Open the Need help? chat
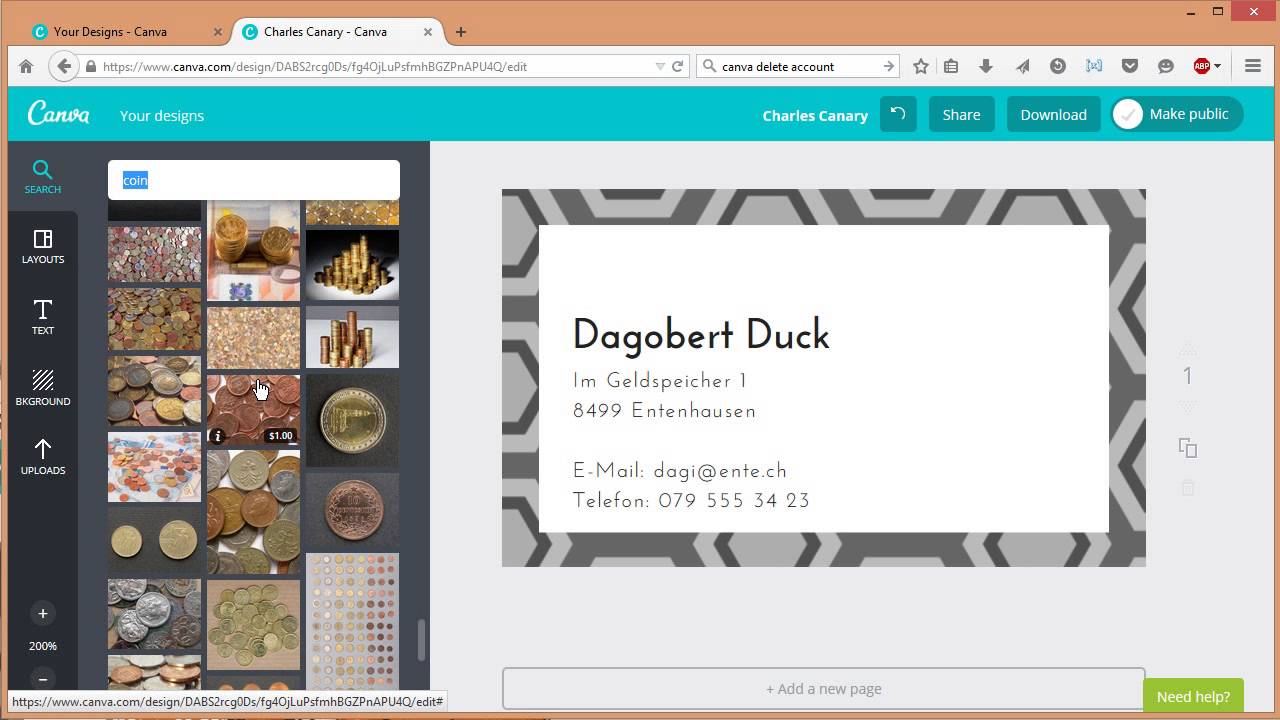 (x=1193, y=697)
